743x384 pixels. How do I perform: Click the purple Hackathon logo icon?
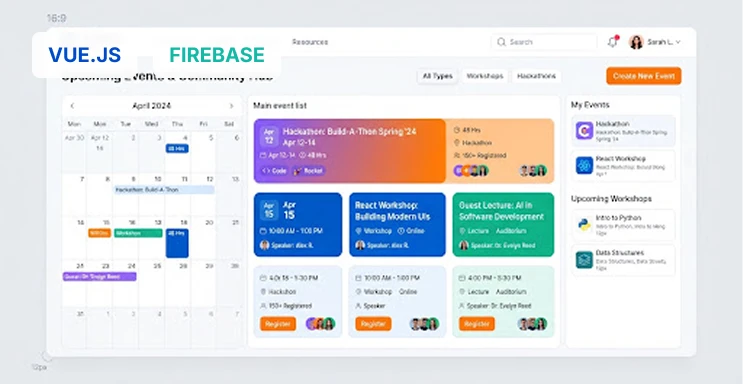tap(584, 131)
